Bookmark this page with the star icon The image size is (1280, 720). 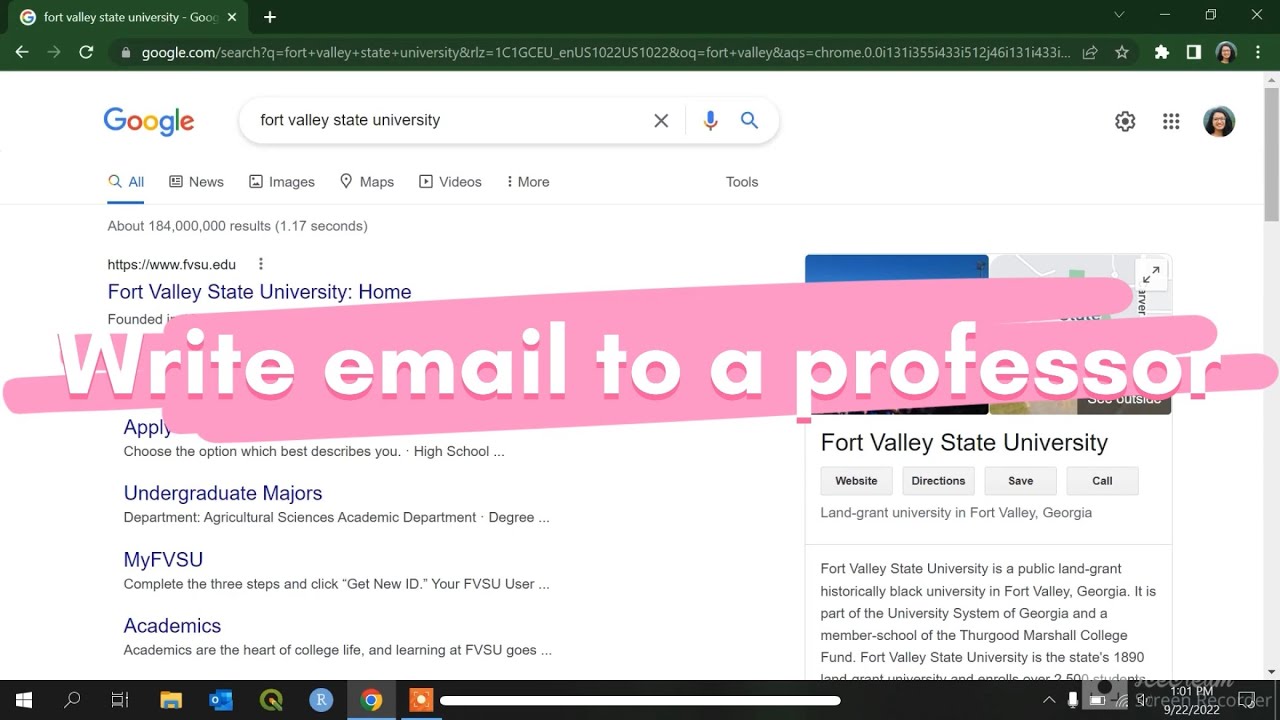[1122, 52]
